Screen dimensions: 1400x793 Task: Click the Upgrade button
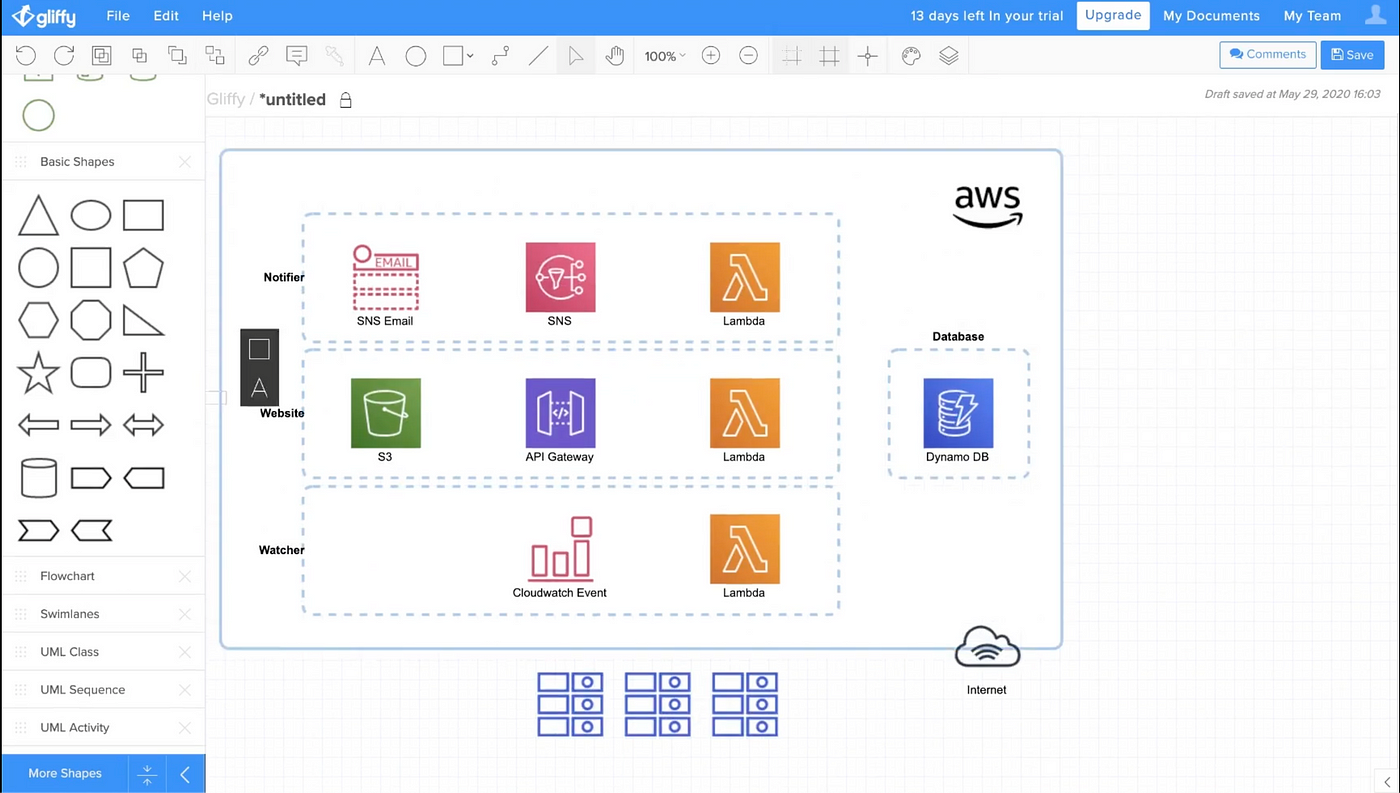[x=1113, y=15]
